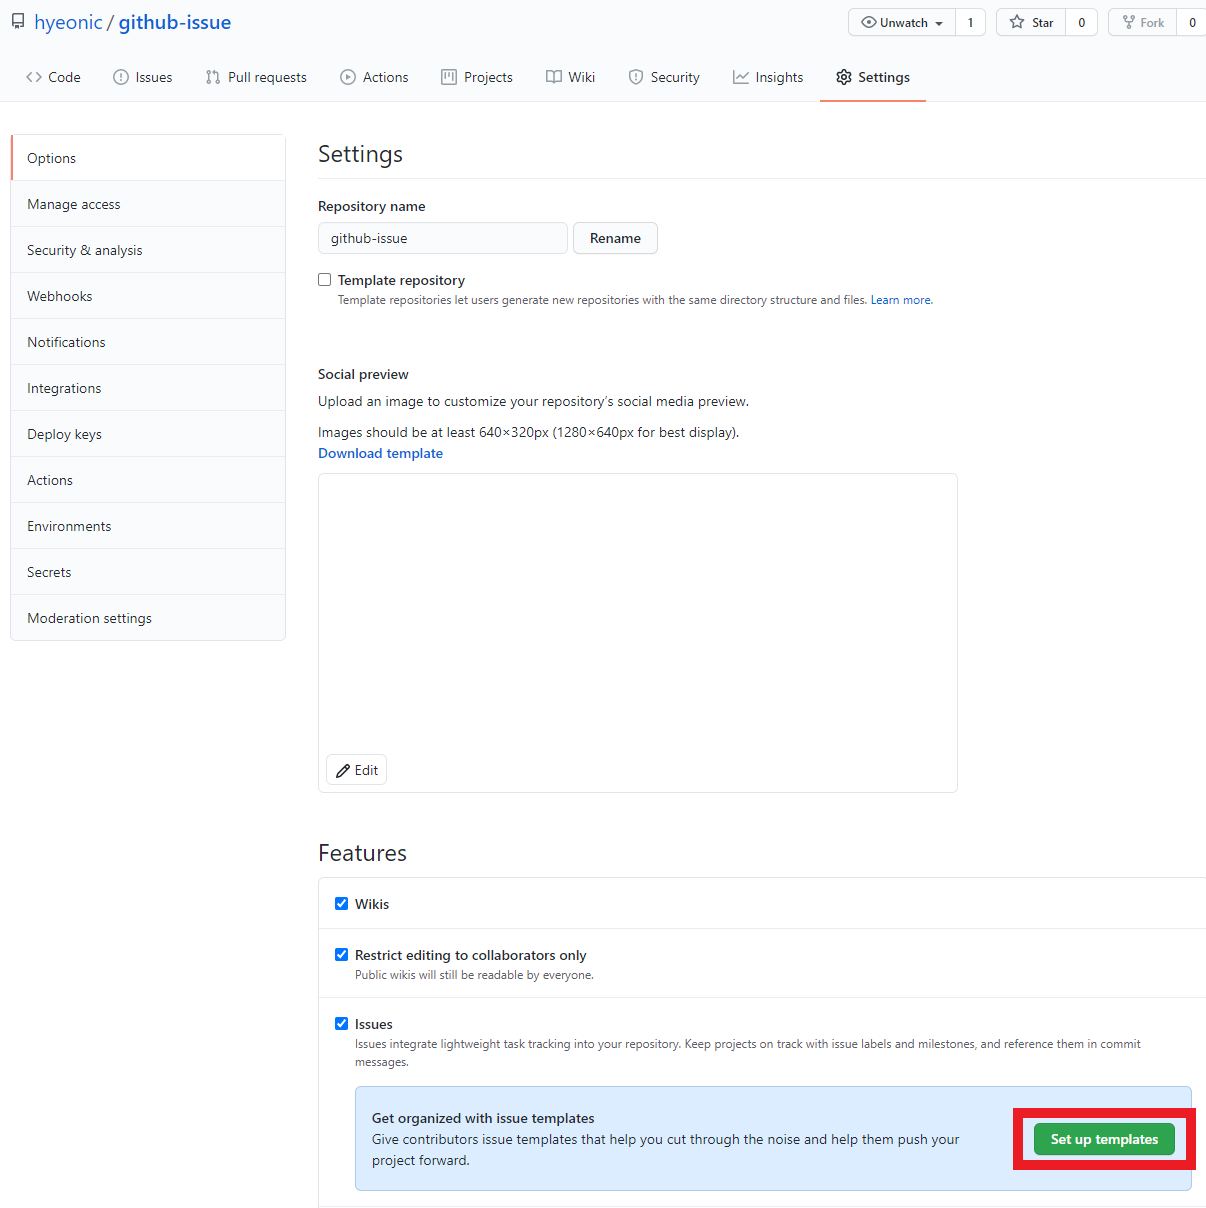Click the Set up templates button

(x=1104, y=1139)
